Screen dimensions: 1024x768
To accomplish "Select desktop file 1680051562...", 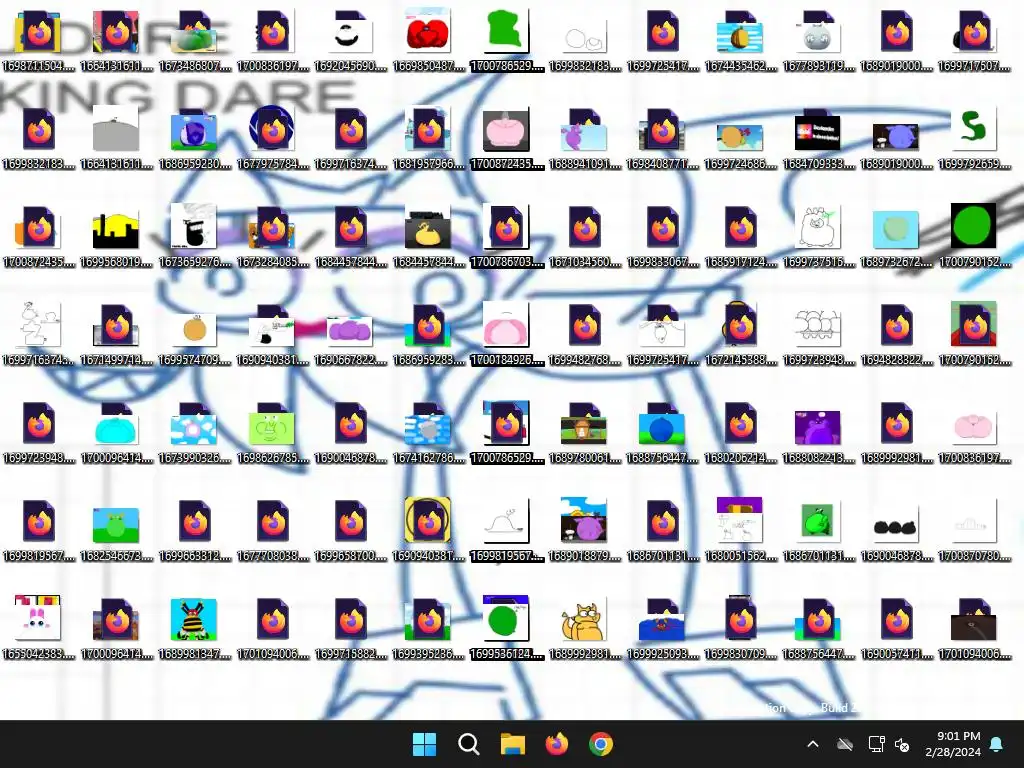I will [x=740, y=530].
